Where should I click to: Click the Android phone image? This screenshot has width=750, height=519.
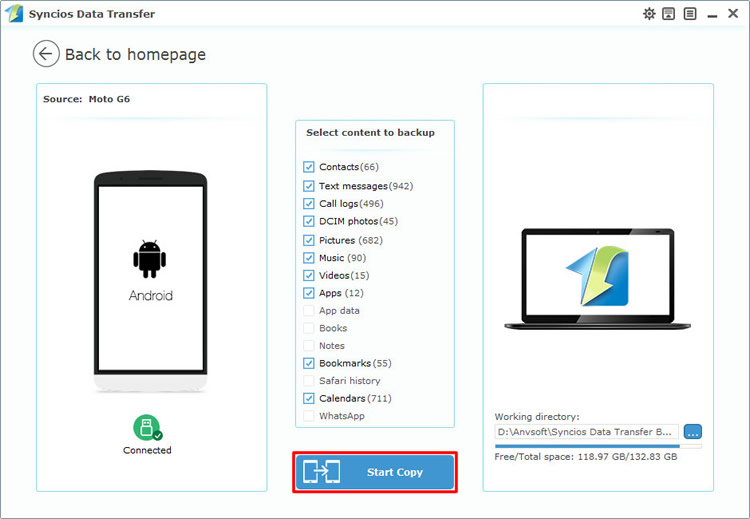click(150, 282)
